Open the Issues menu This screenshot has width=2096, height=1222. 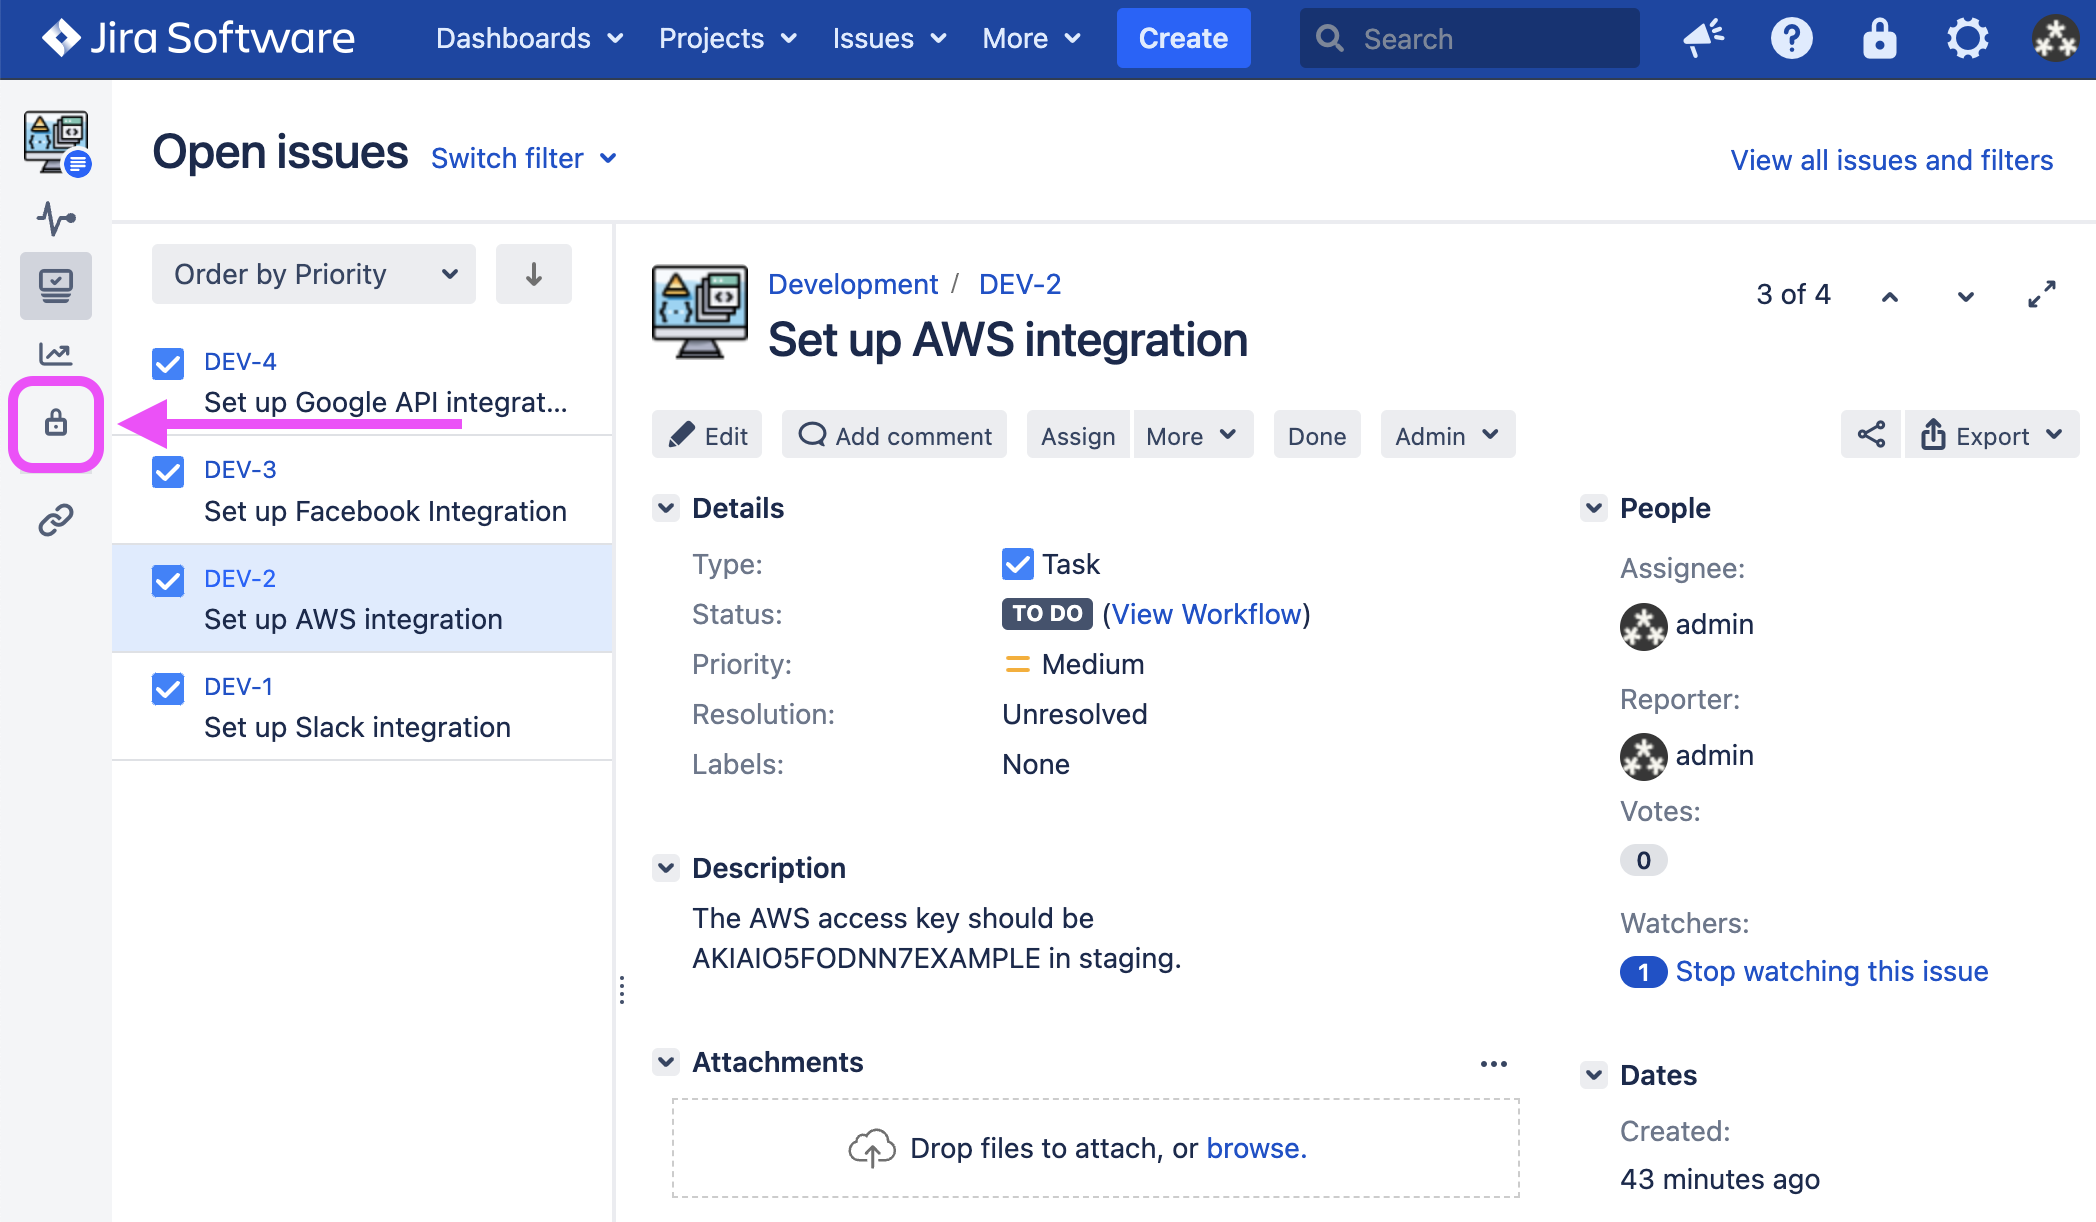[x=888, y=39]
